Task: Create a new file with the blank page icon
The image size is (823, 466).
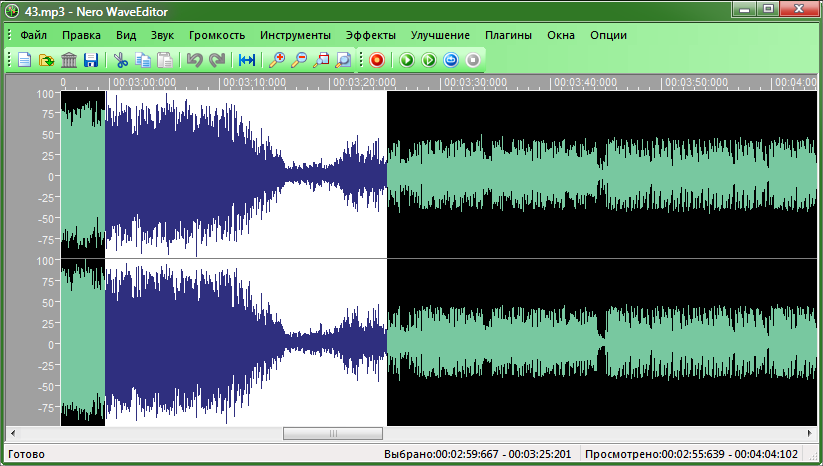Action: (25, 60)
